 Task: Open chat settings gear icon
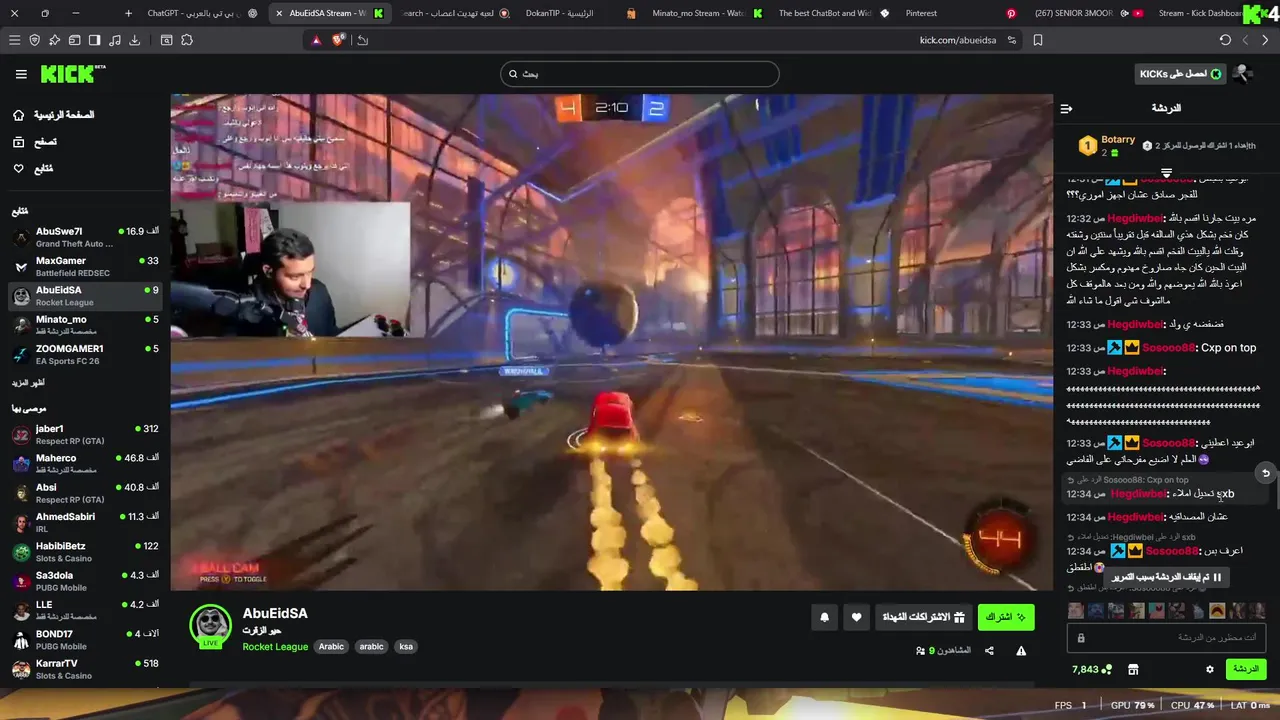[x=1210, y=669]
